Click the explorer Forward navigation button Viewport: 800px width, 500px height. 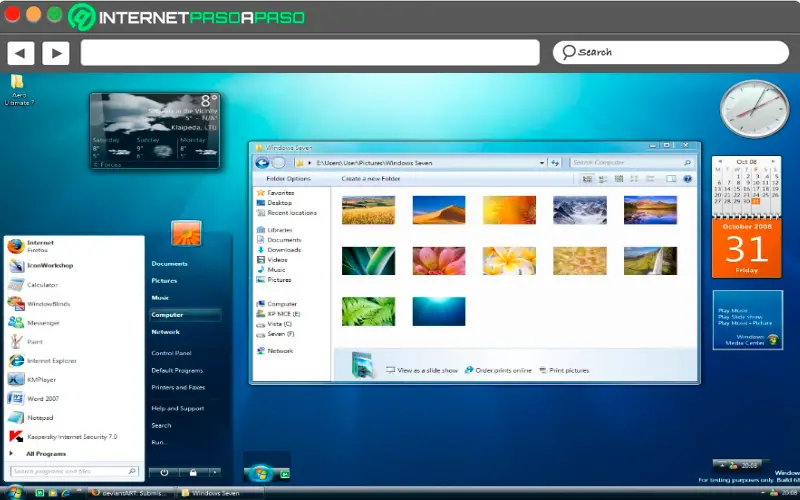278,163
